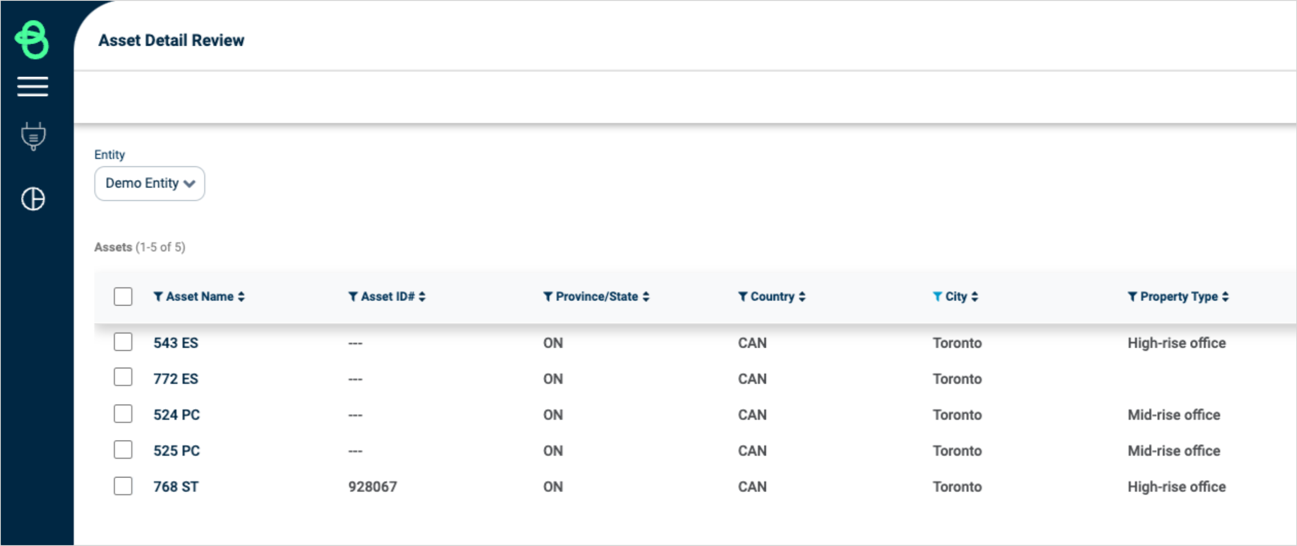Check the box for asset 543 ES

click(123, 342)
